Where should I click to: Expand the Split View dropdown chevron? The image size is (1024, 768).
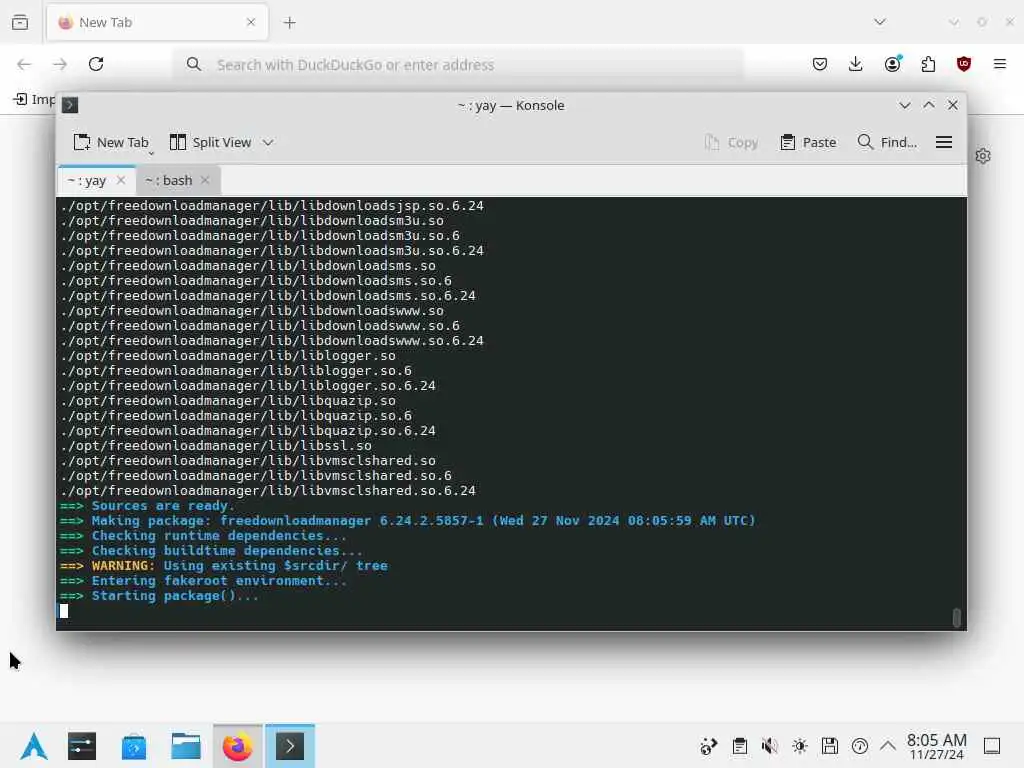click(x=268, y=142)
